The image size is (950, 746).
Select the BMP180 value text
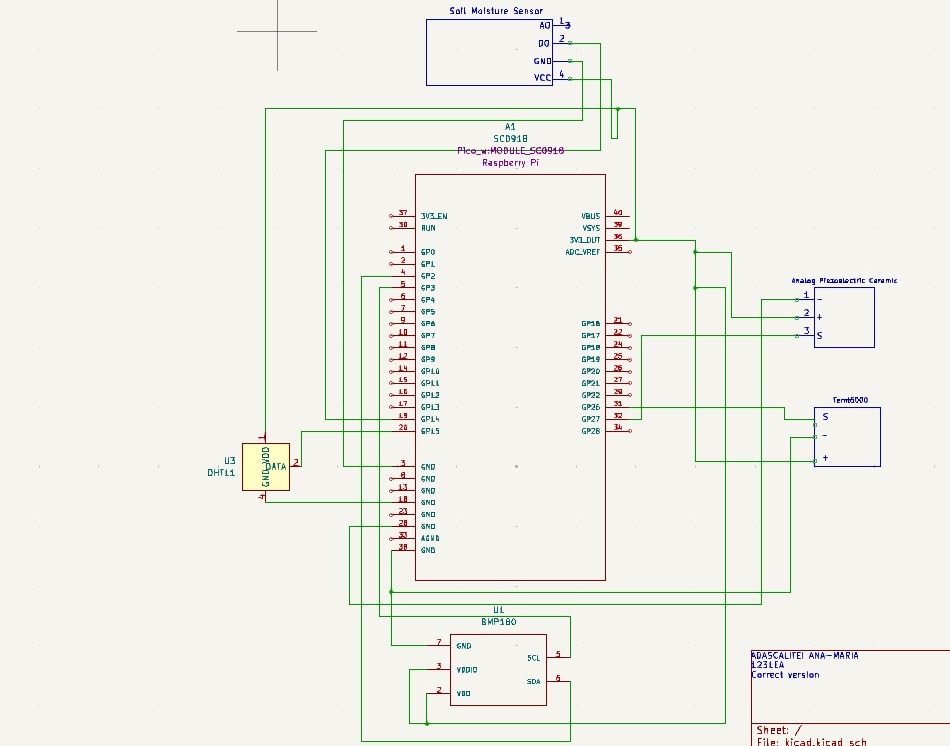click(499, 622)
